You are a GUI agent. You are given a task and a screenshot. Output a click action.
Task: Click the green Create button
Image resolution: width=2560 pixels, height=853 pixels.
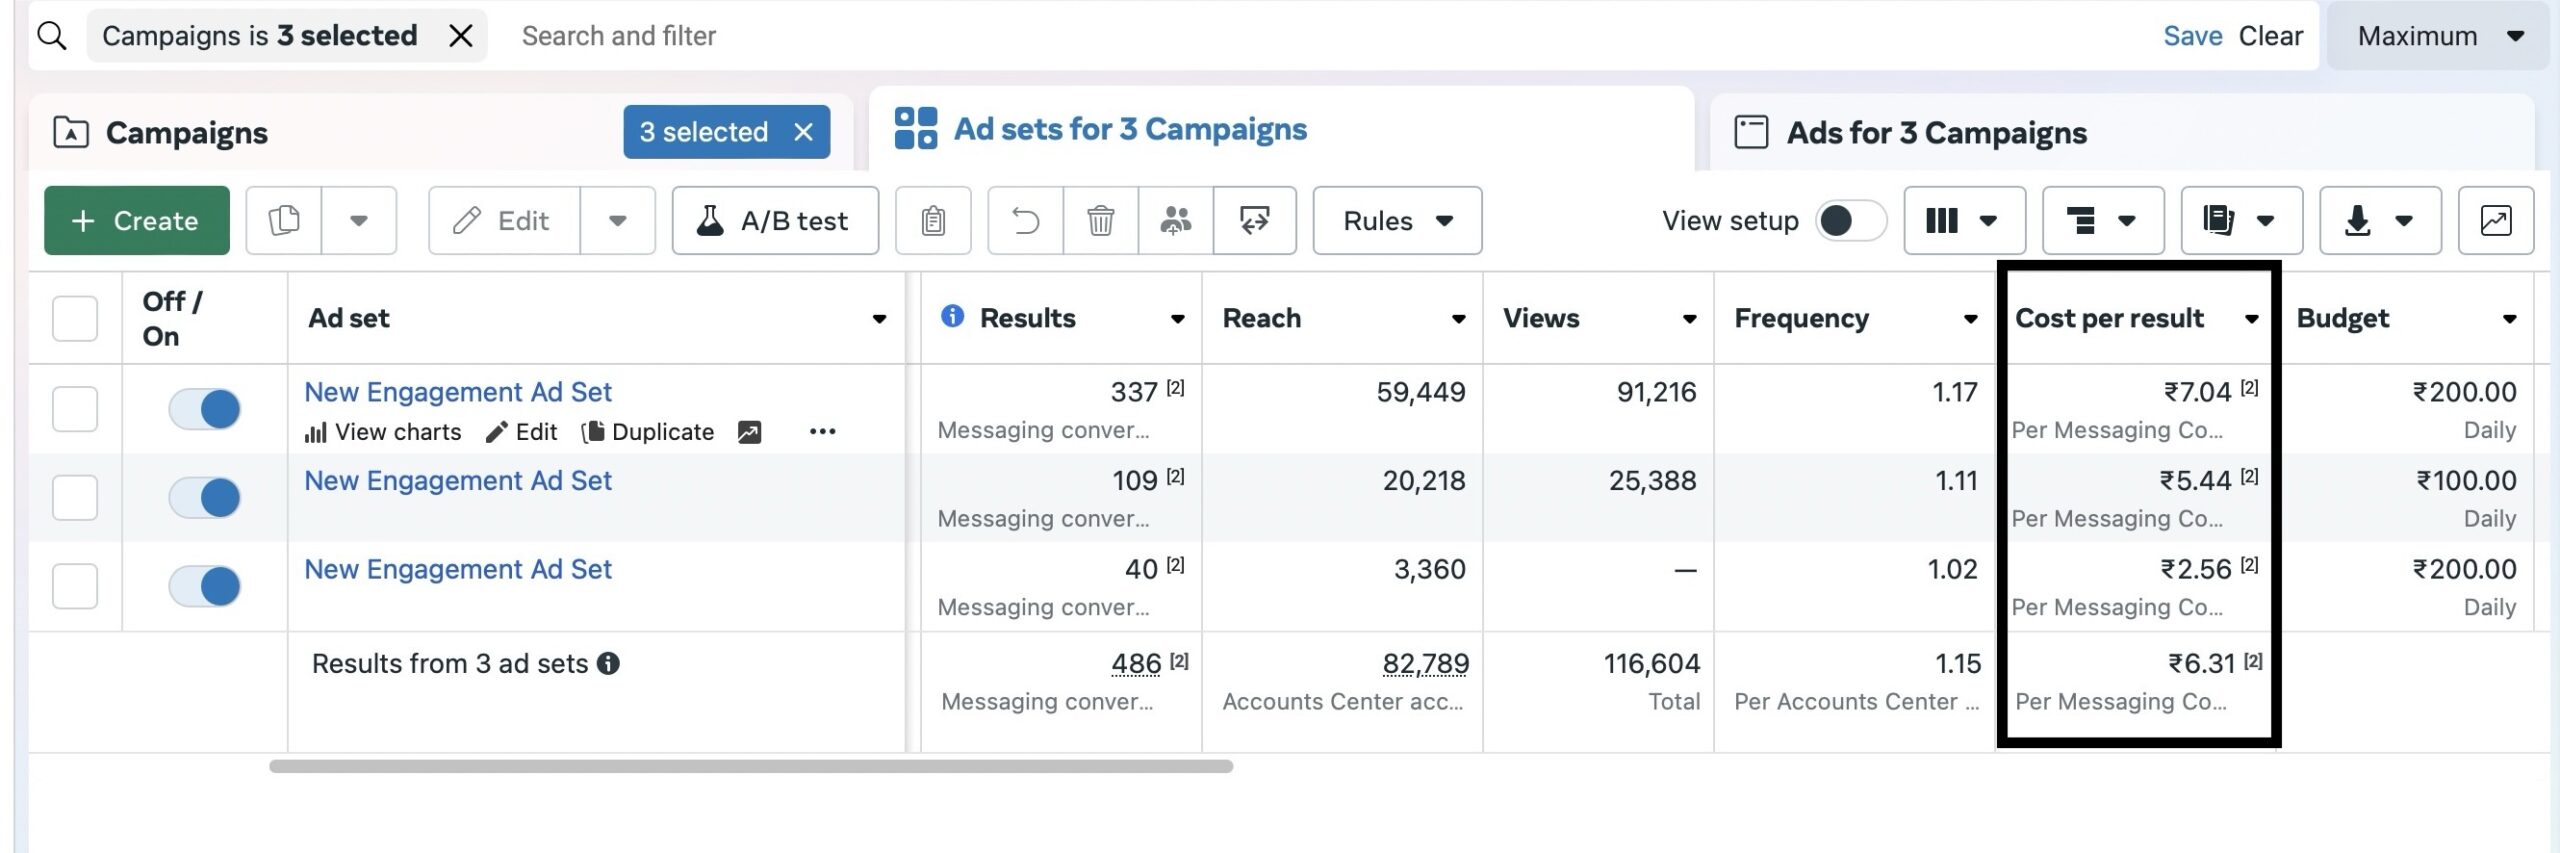coord(137,220)
